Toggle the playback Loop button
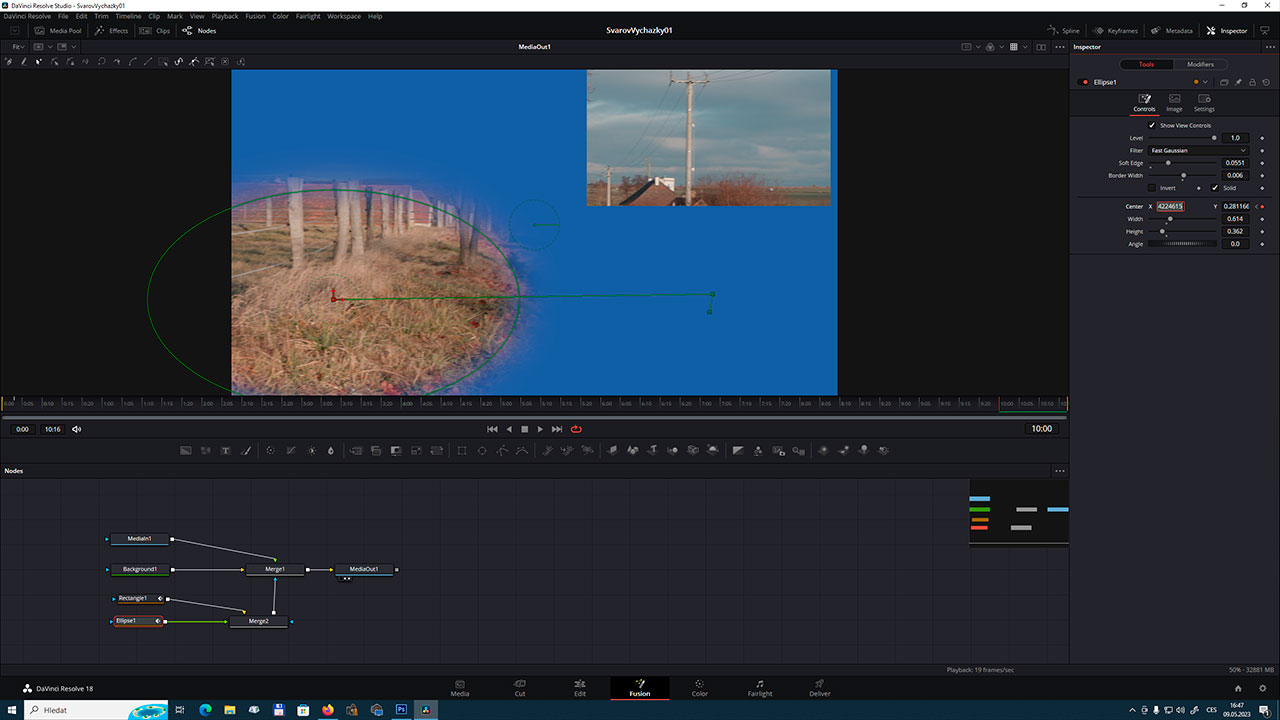 coord(576,429)
